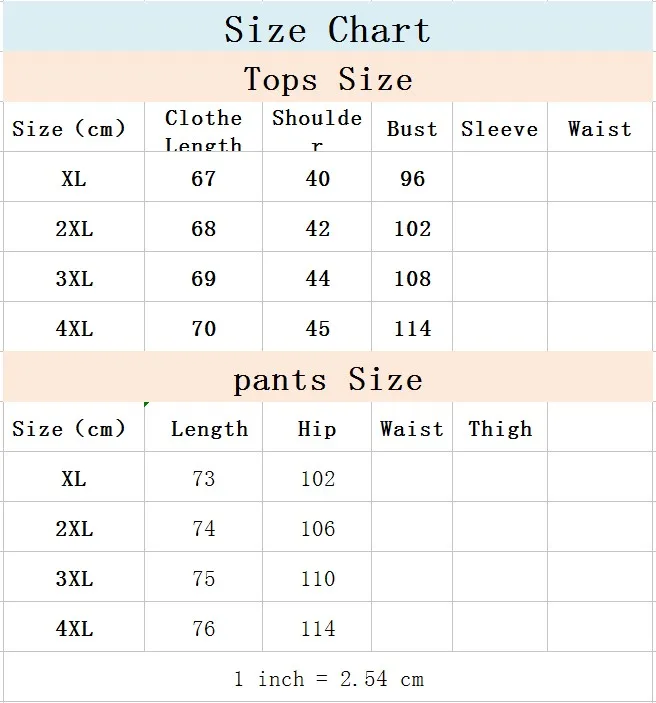Select the bust value 108 cell

click(412, 277)
